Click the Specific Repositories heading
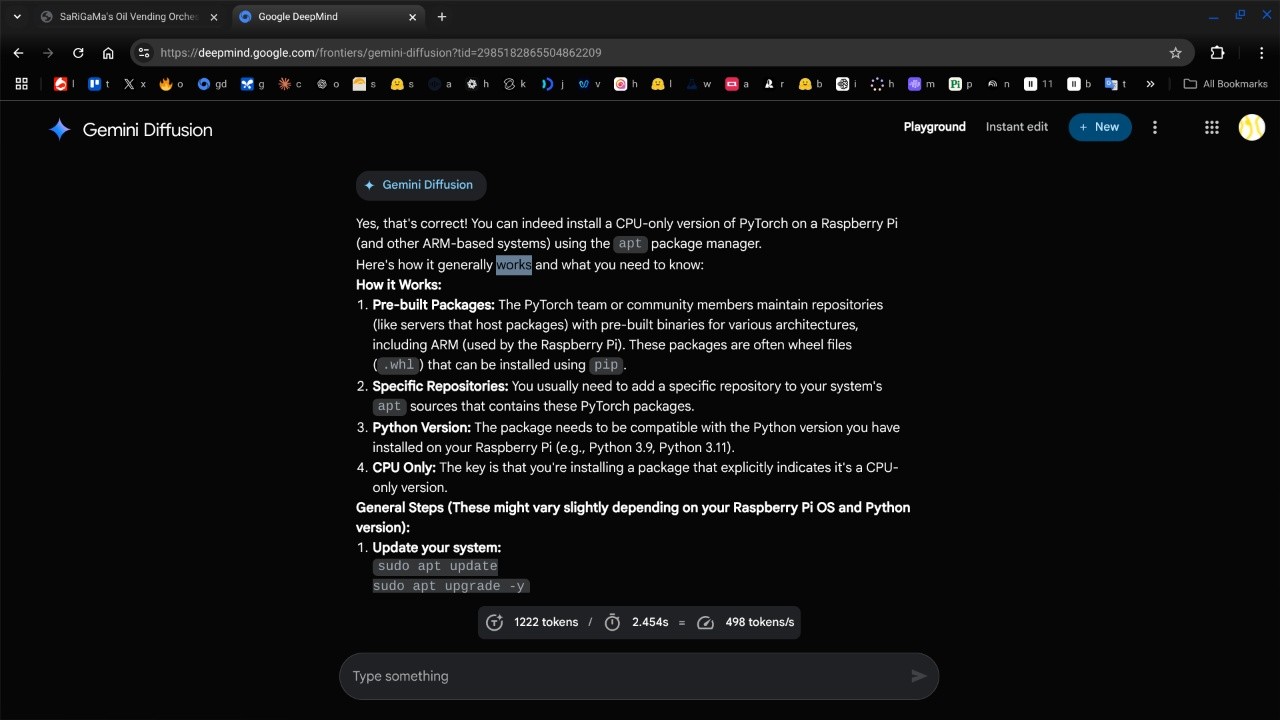This screenshot has height=720, width=1280. click(440, 386)
